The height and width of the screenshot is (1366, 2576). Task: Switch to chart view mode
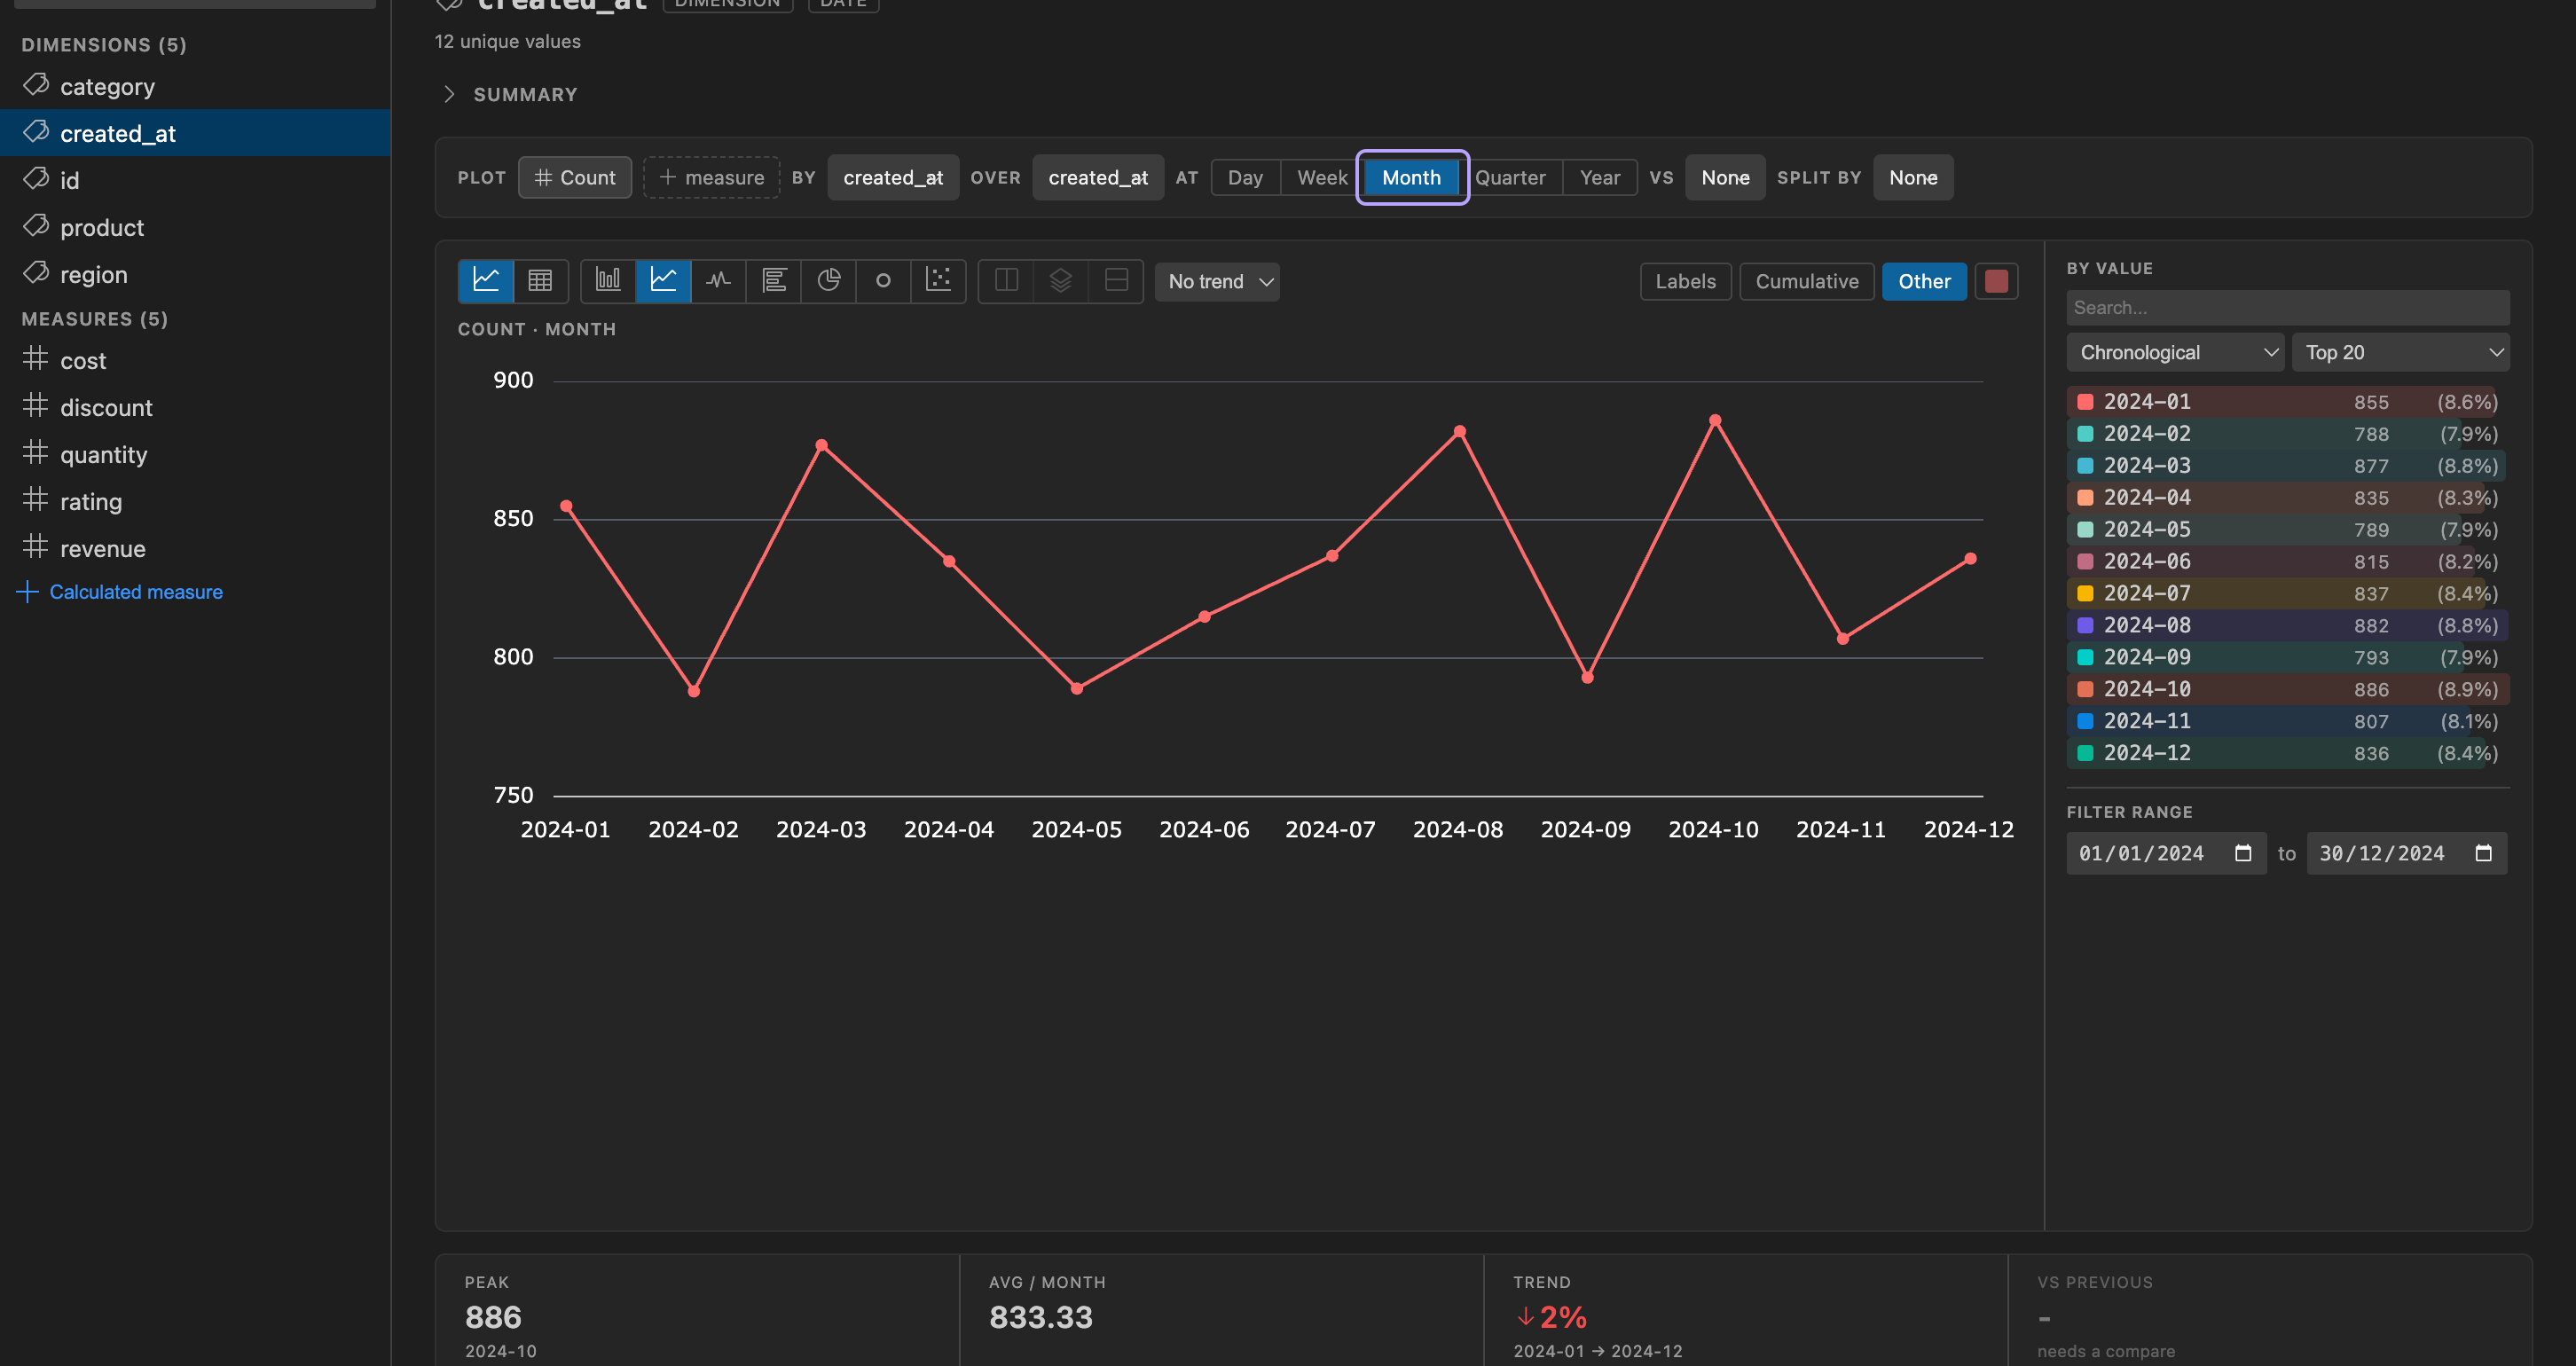coord(486,281)
